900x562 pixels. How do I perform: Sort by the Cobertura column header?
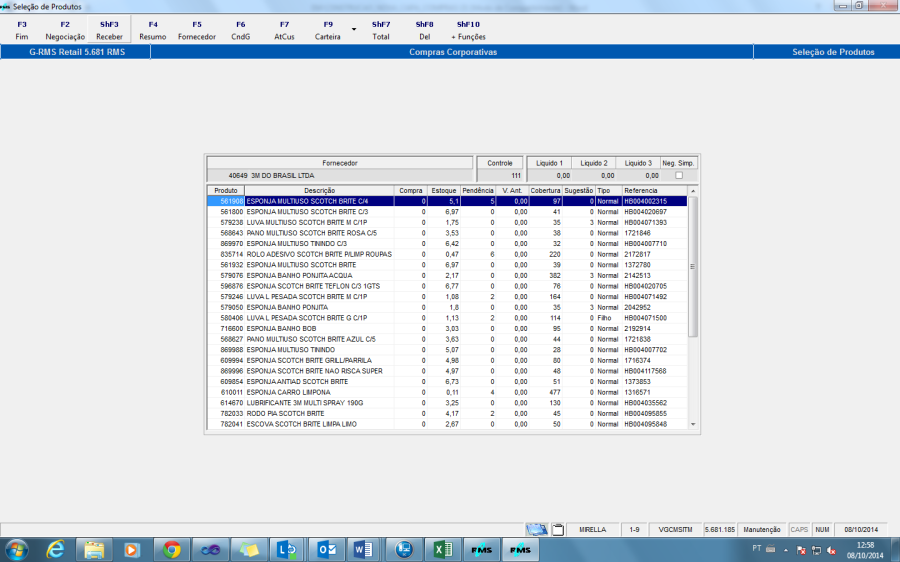545,190
